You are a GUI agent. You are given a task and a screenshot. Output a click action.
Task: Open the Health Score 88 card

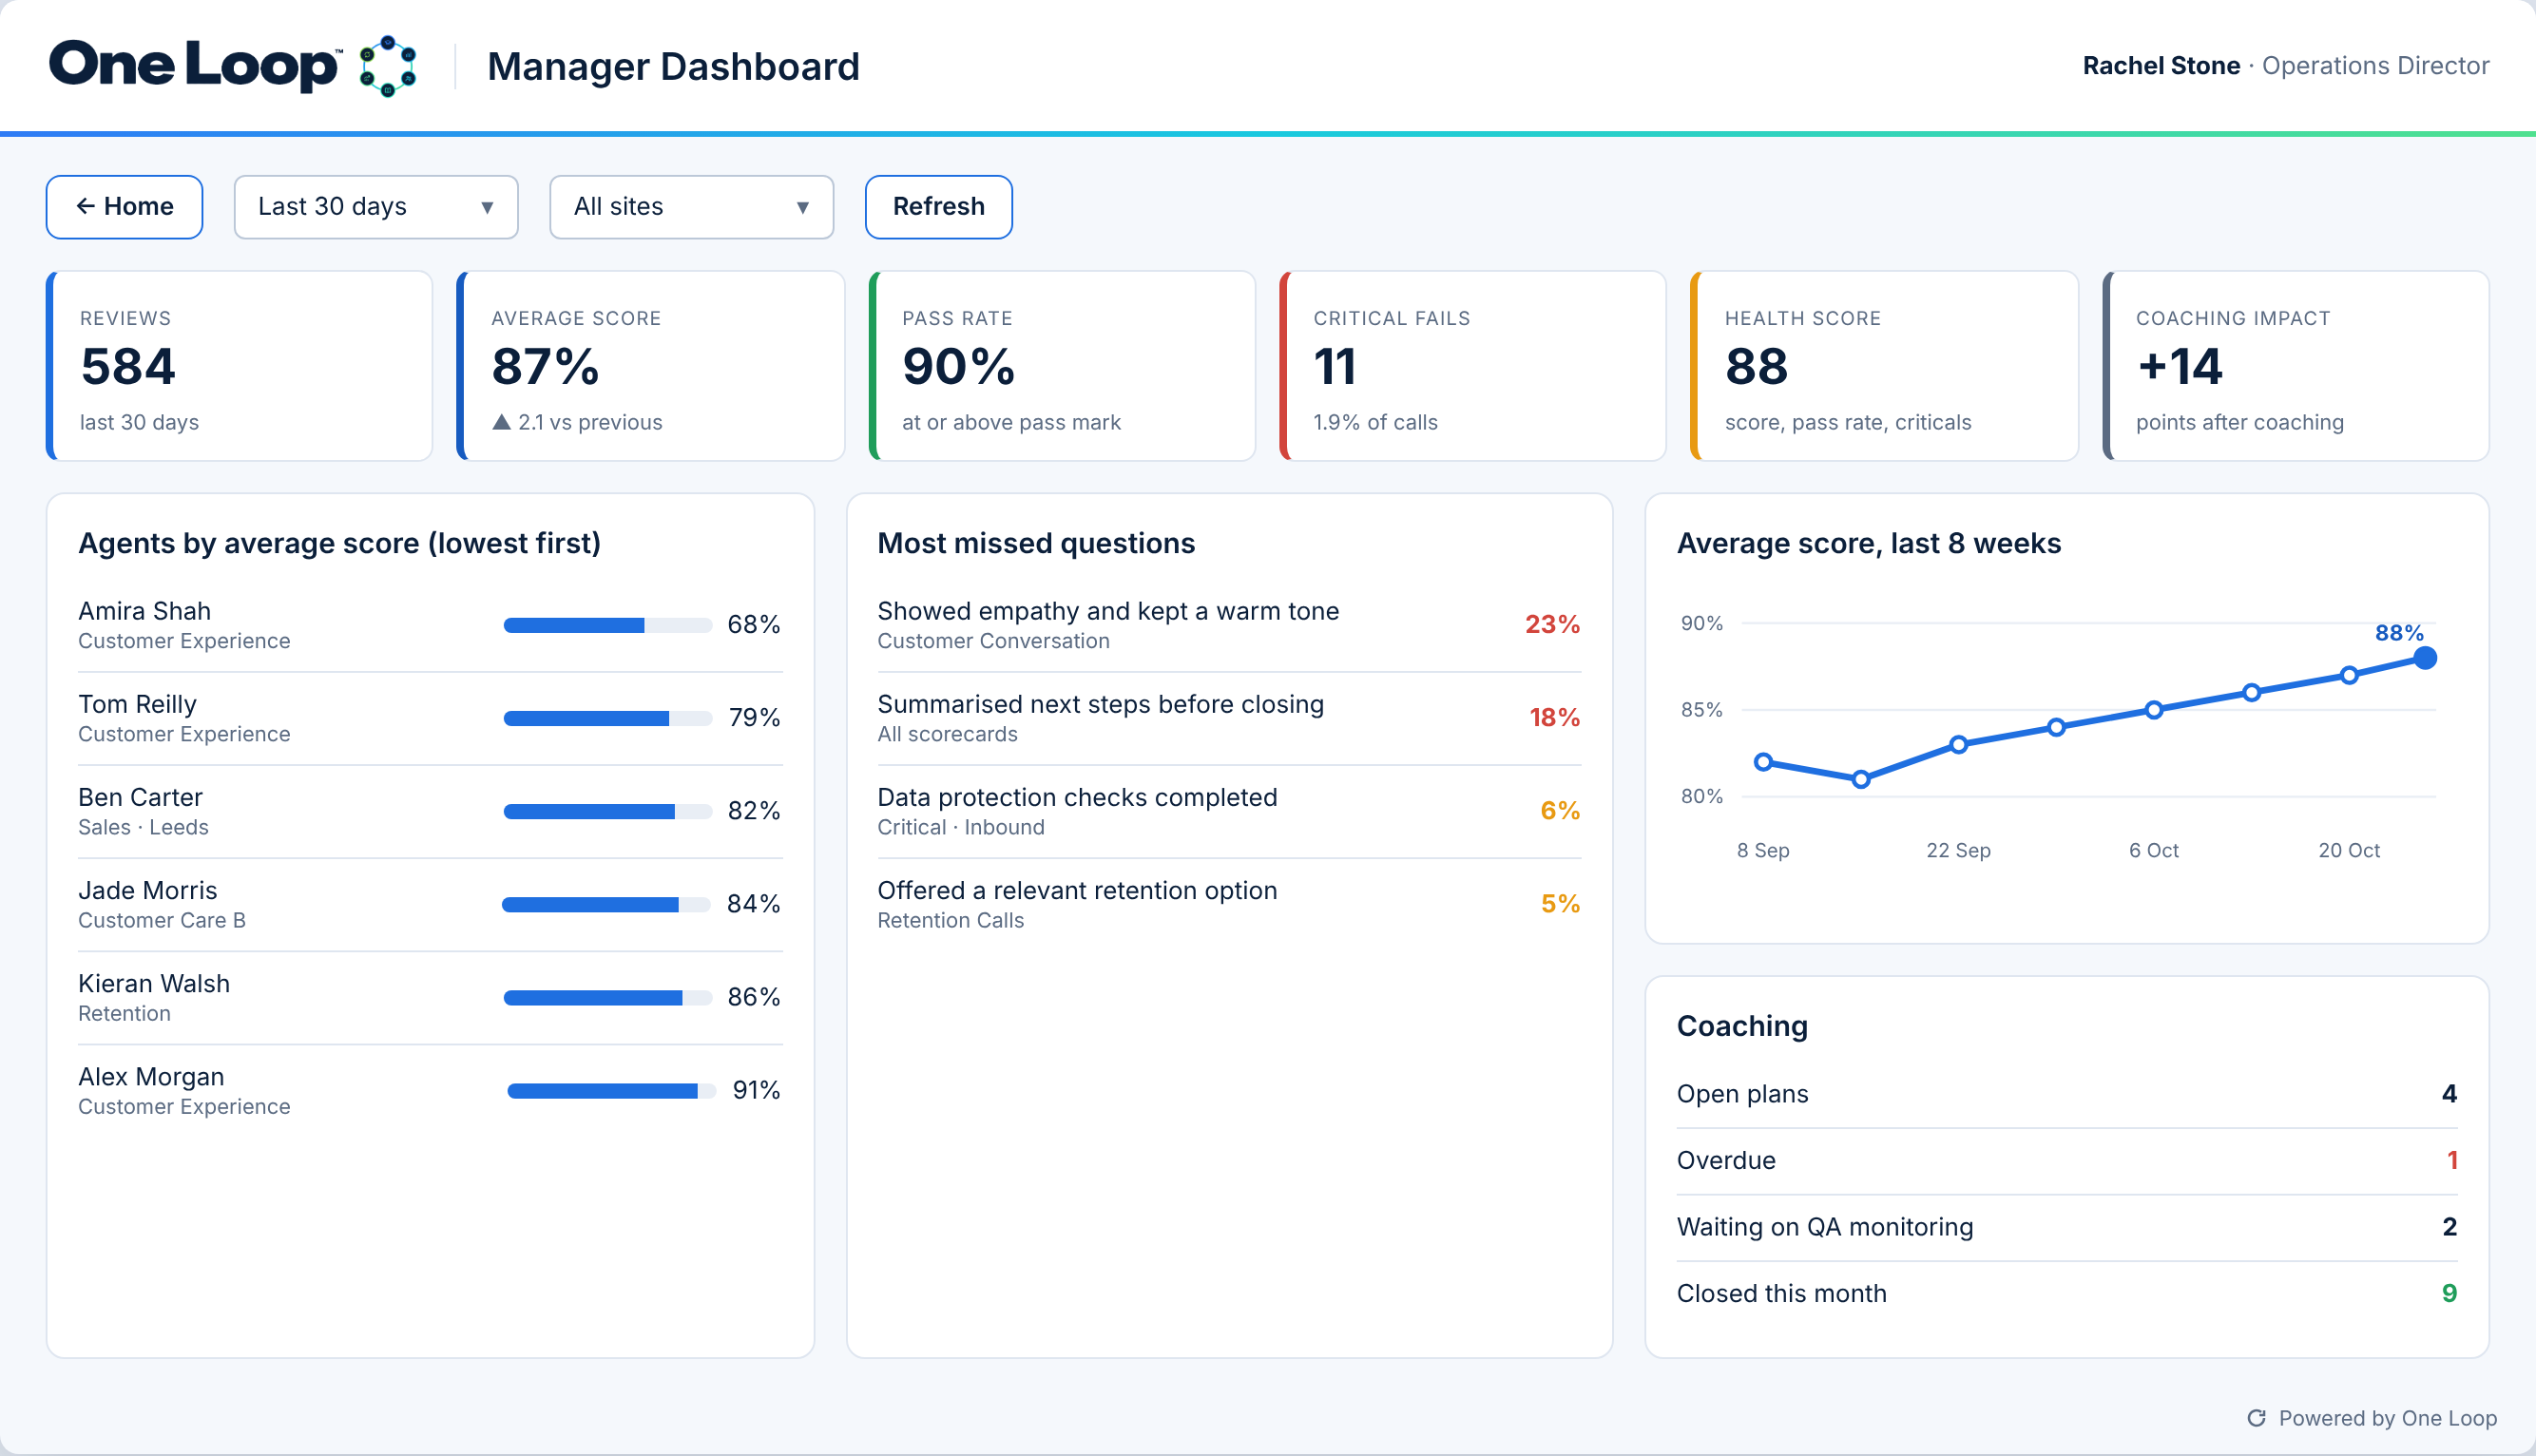[x=1885, y=366]
